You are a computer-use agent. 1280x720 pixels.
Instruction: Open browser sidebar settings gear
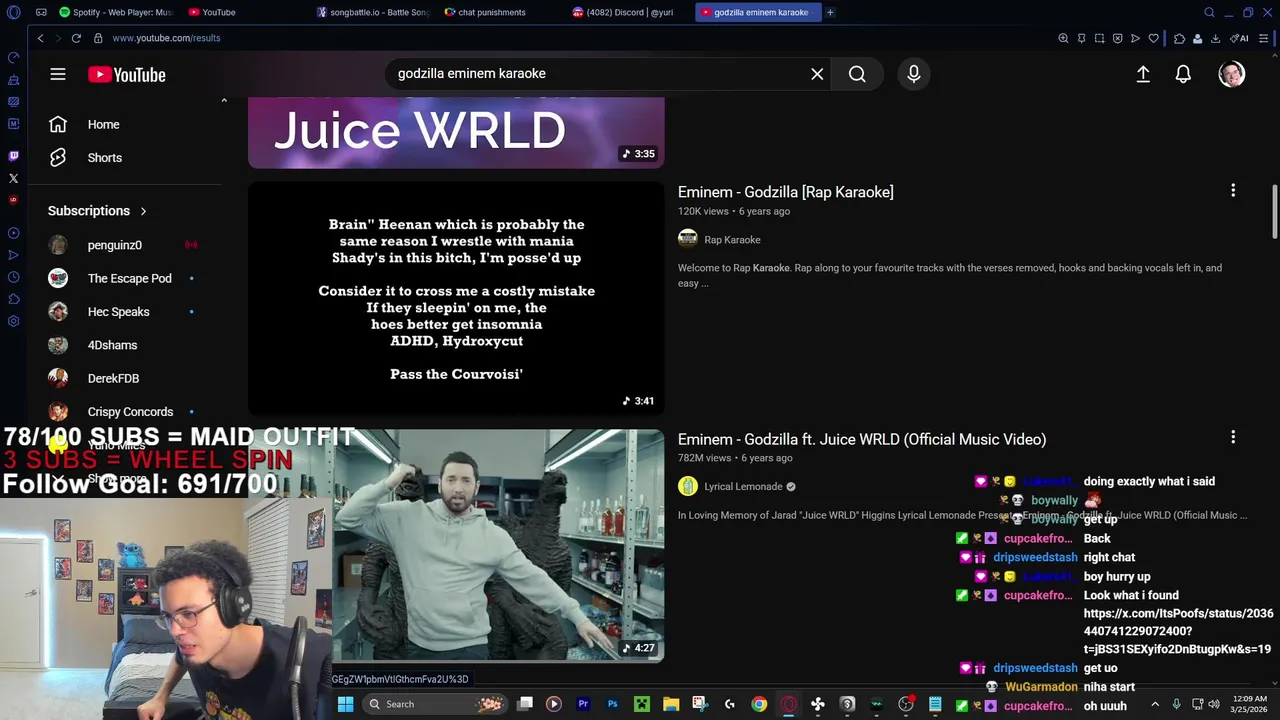(13, 321)
